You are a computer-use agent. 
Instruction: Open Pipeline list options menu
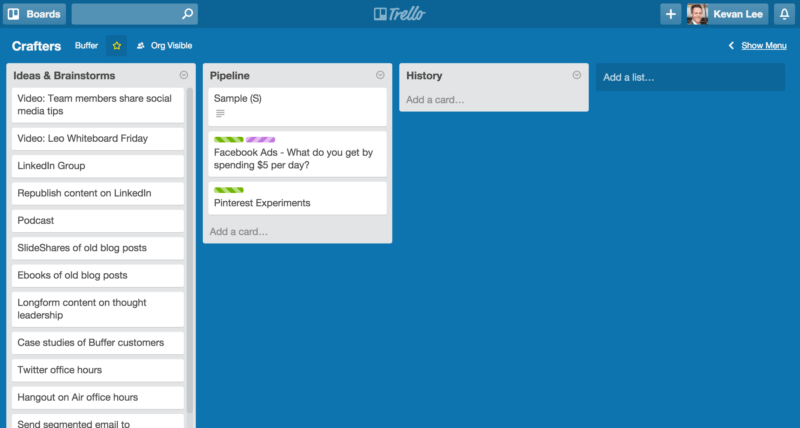pyautogui.click(x=380, y=75)
